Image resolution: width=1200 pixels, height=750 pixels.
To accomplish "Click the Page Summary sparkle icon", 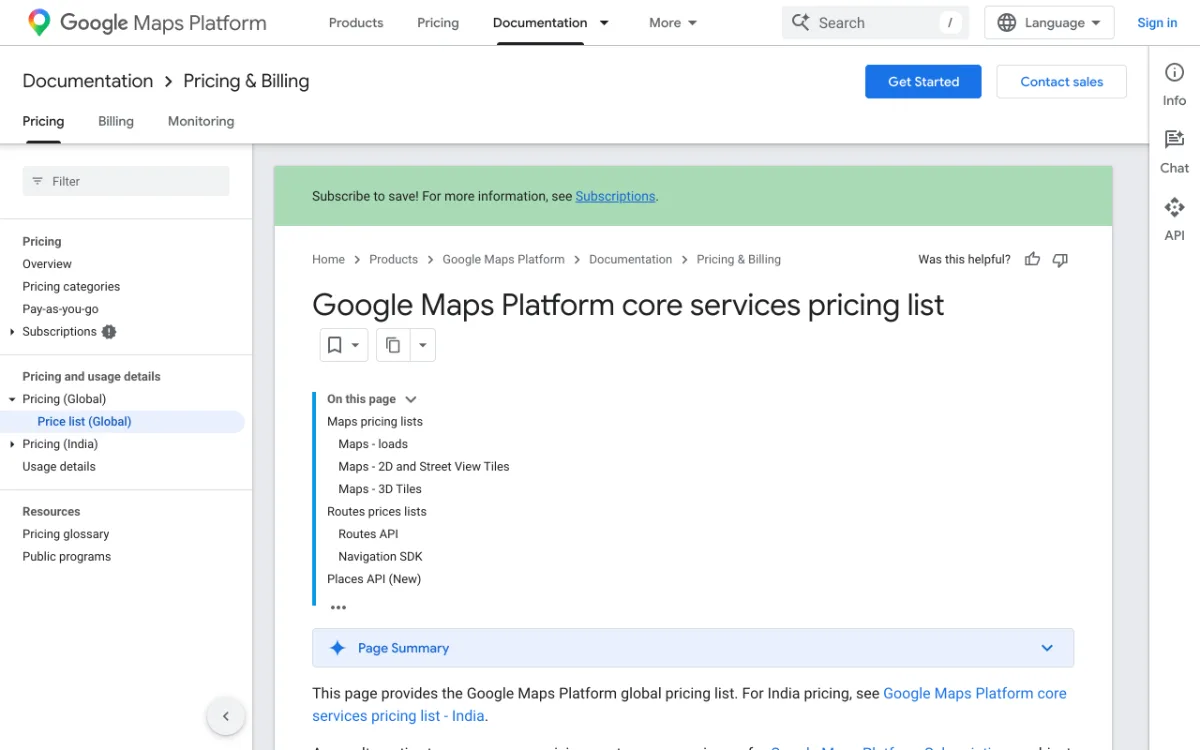I will point(338,648).
